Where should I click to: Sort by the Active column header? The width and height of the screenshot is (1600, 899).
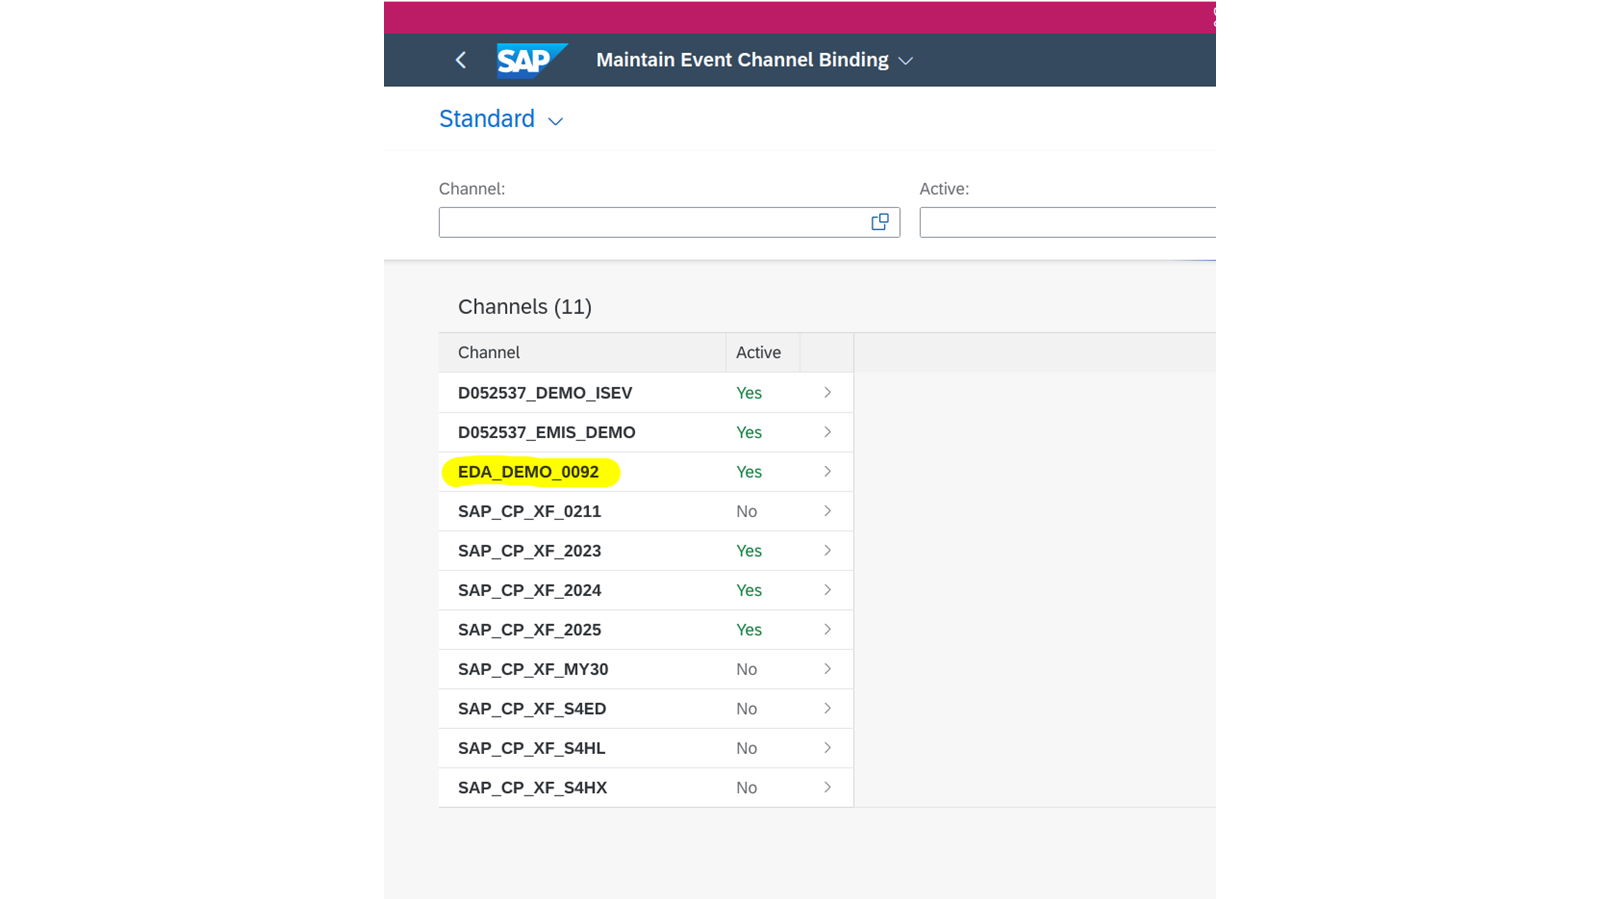pos(758,352)
